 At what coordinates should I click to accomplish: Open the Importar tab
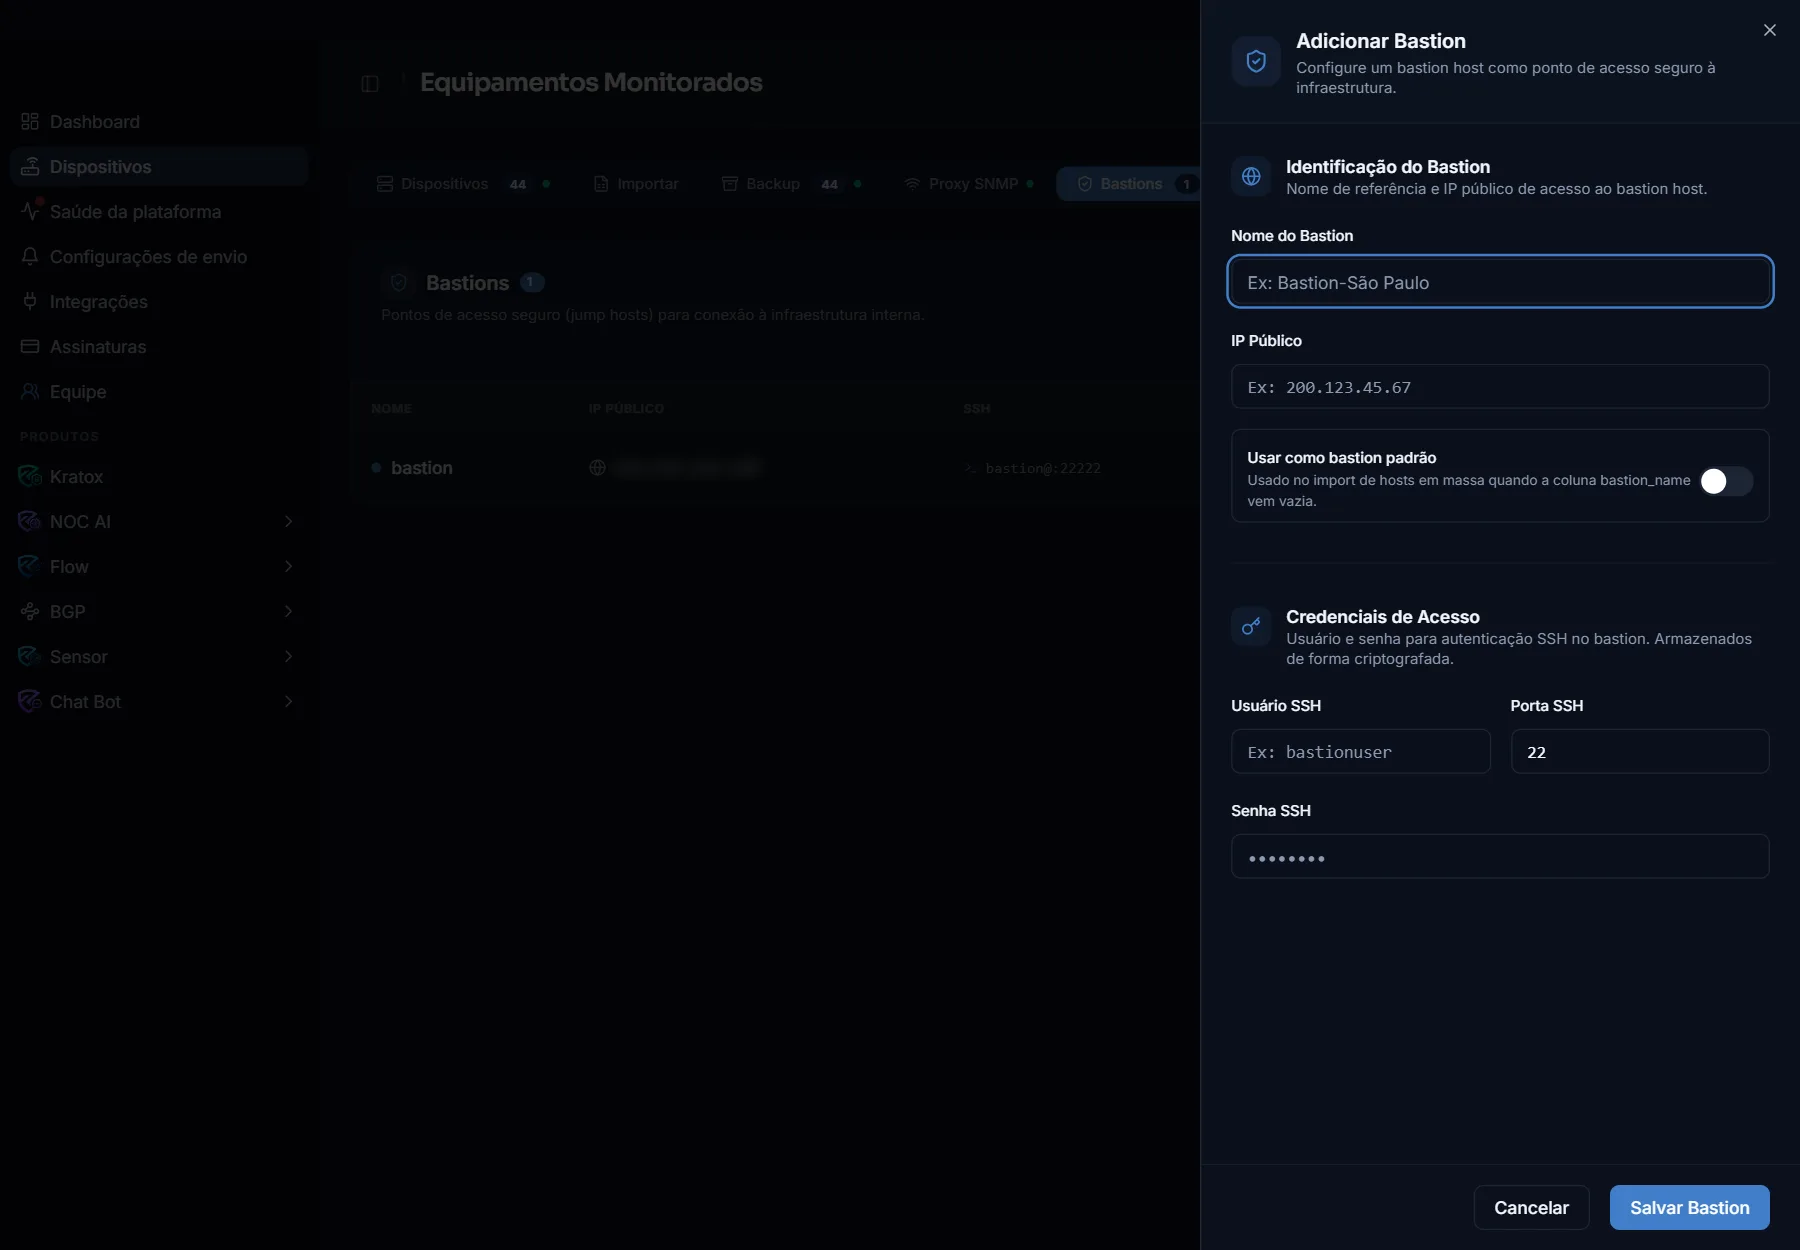point(636,184)
